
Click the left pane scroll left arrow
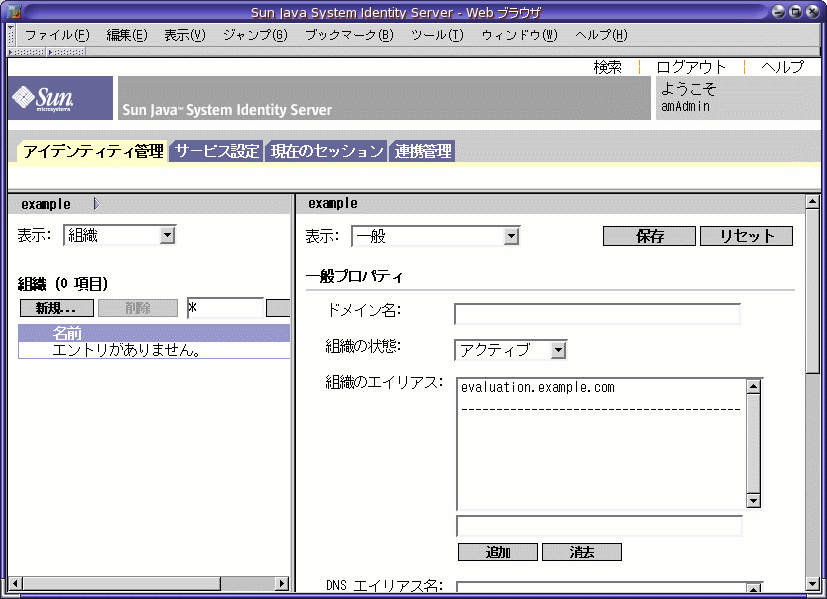tap(15, 584)
